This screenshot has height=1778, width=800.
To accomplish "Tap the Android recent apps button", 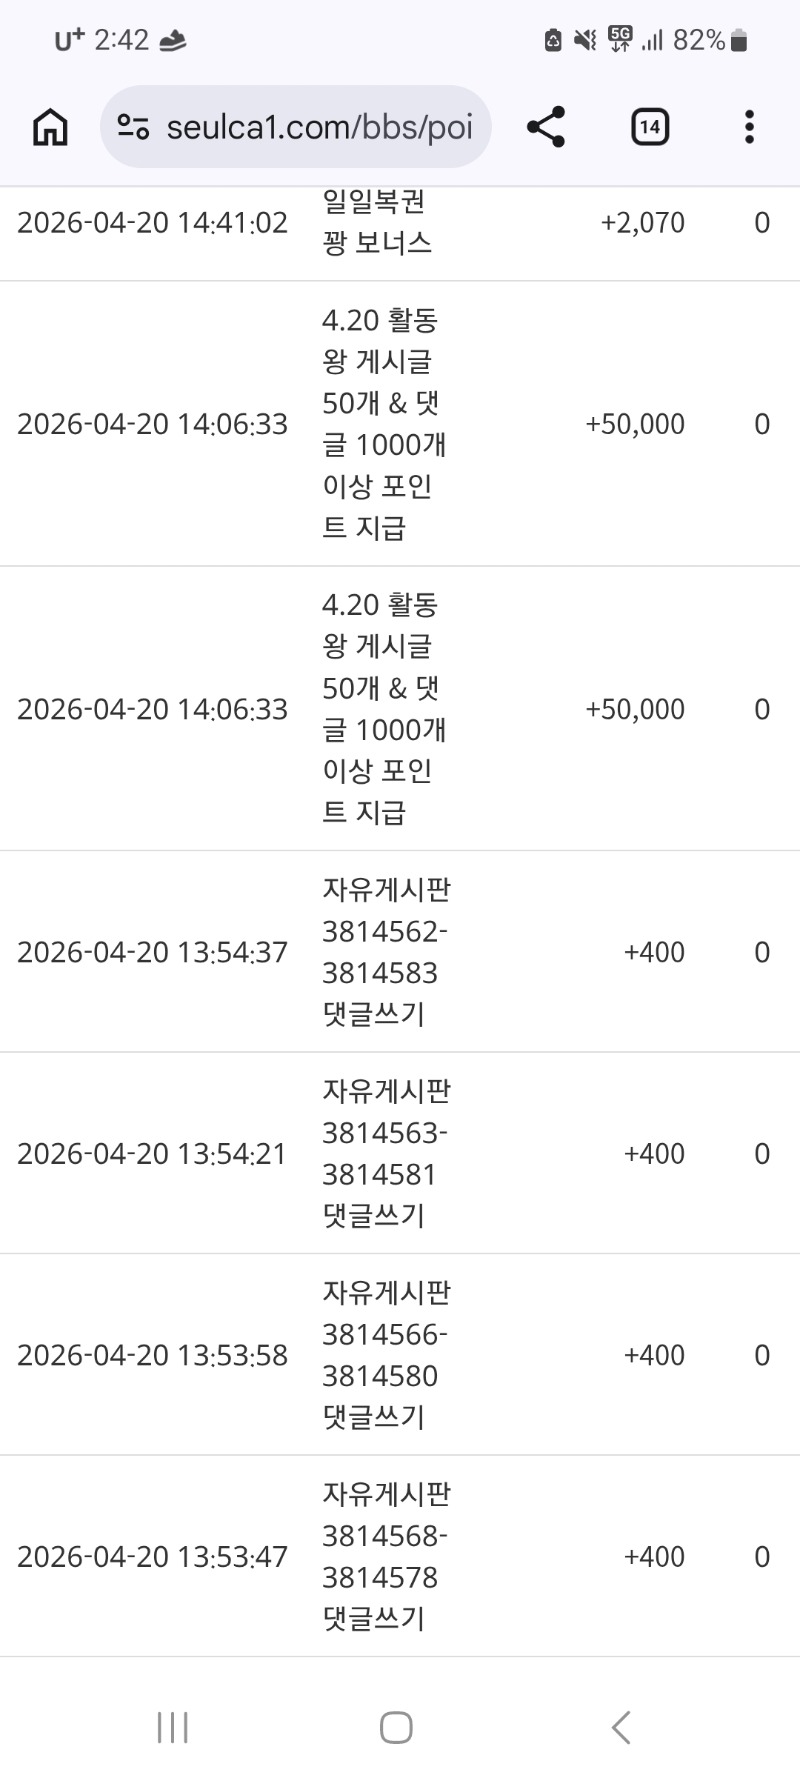I will click(x=172, y=1727).
